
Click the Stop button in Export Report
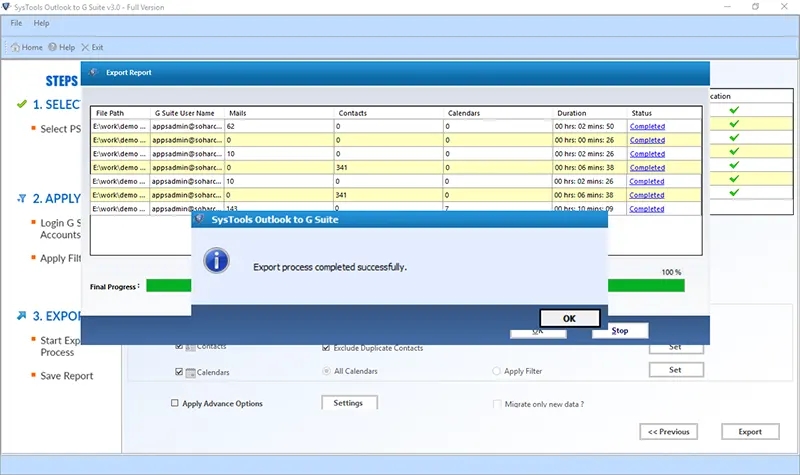click(620, 331)
